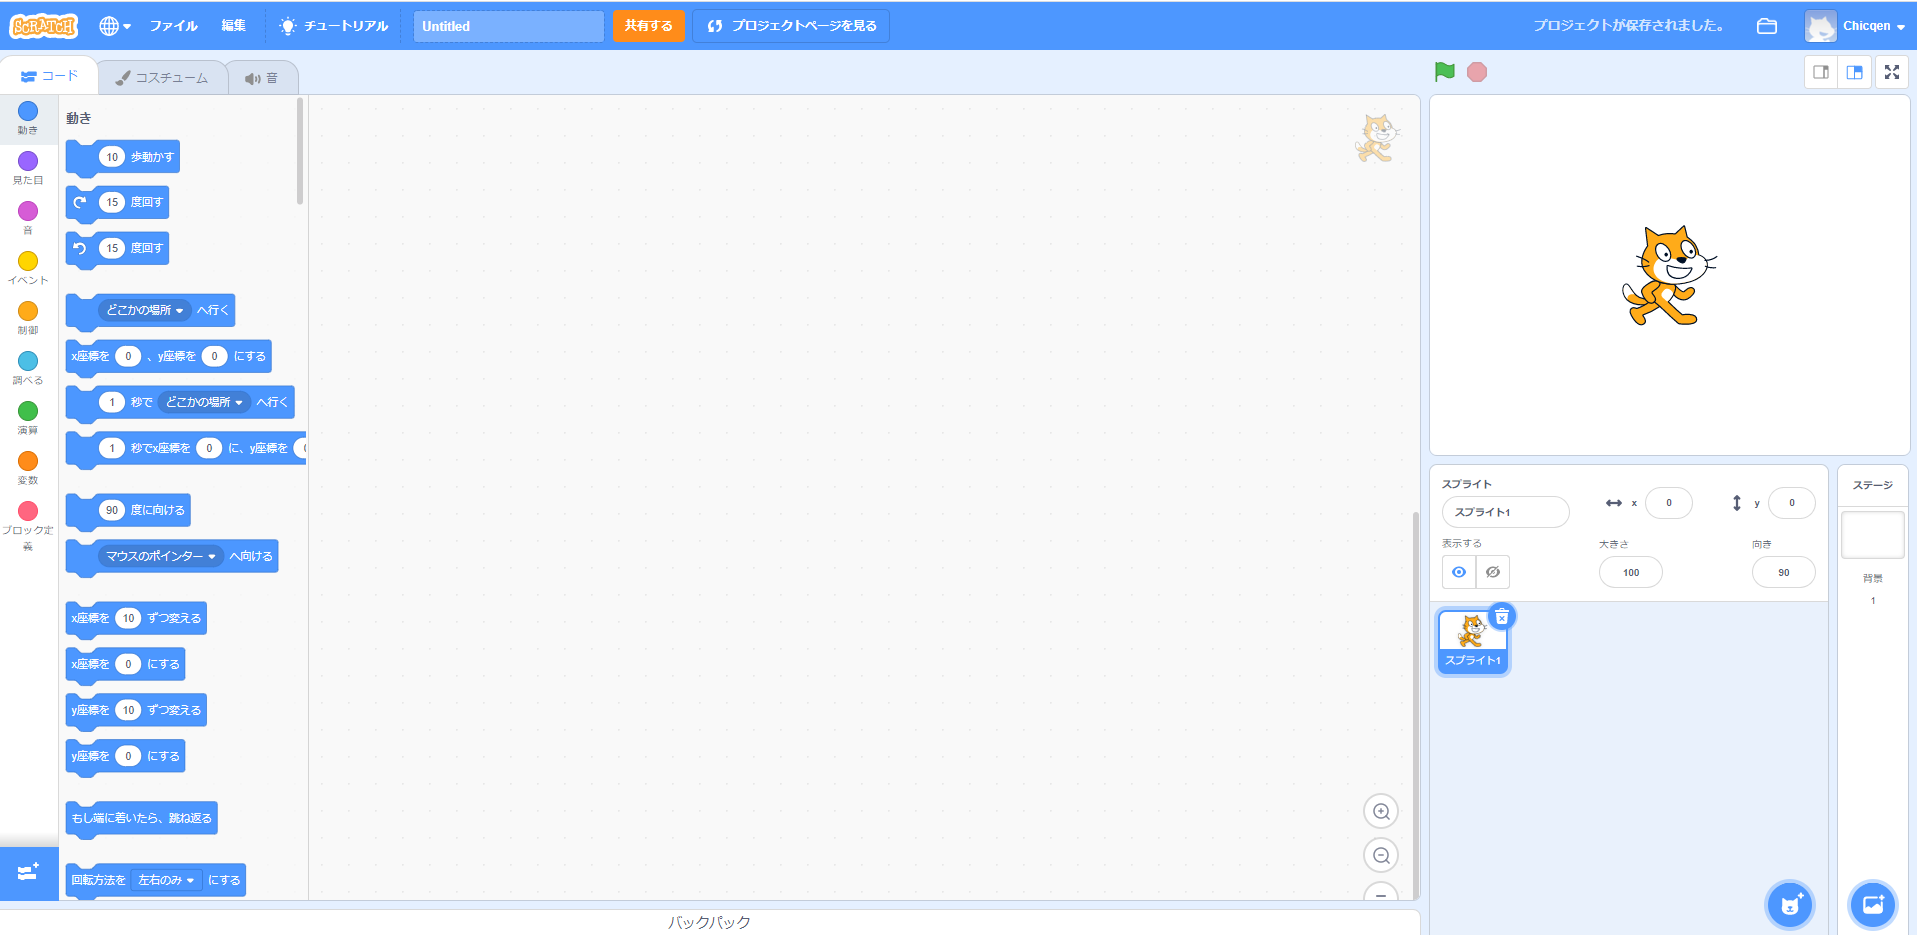The width and height of the screenshot is (1917, 935).
Task: Select the ブロック定義 my blocks category
Action: pyautogui.click(x=28, y=524)
